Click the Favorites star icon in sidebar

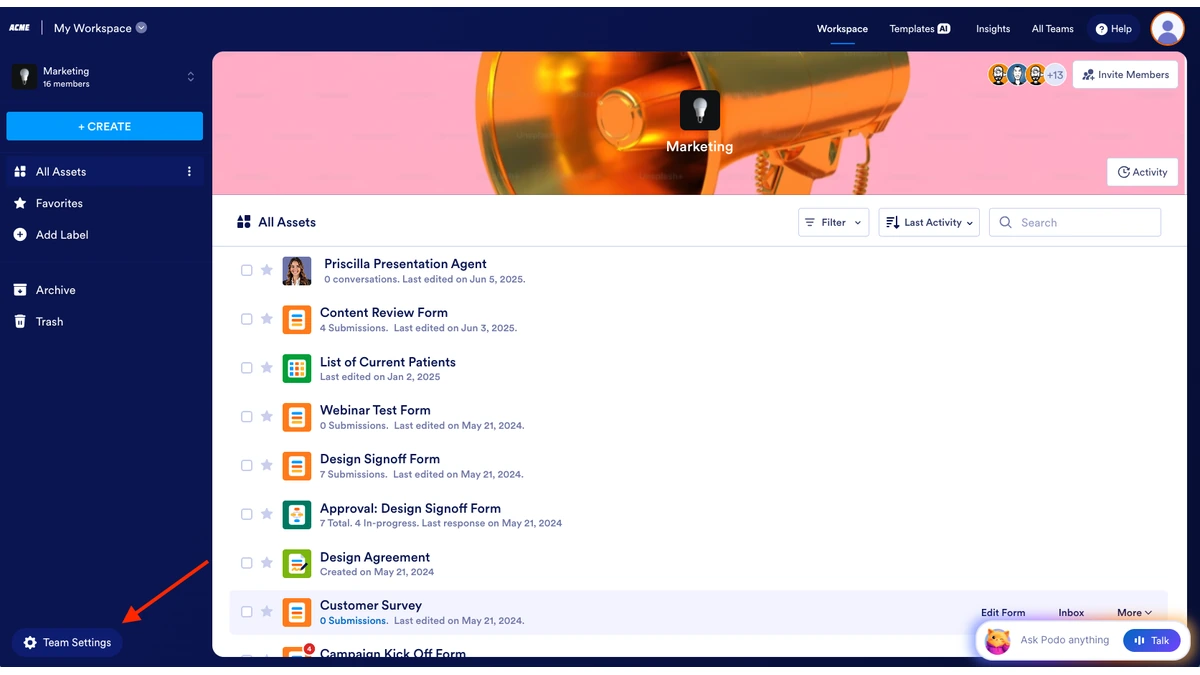pos(20,203)
